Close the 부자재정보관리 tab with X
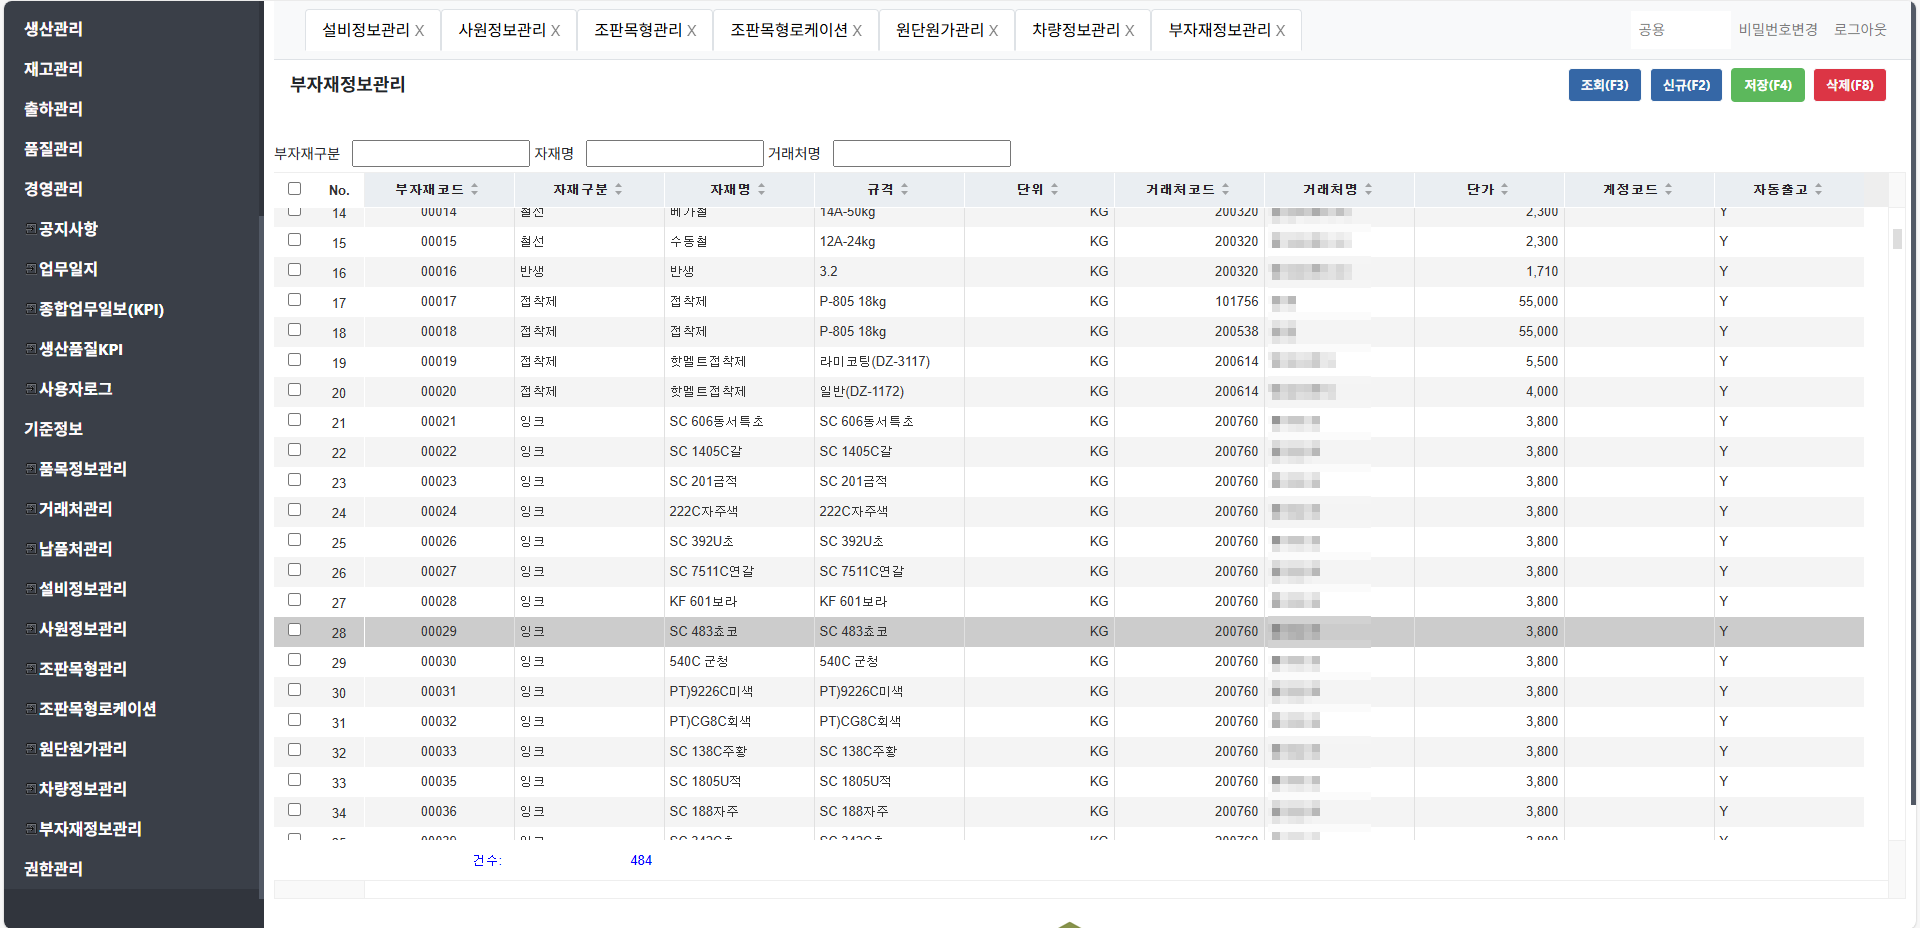 coord(1280,31)
